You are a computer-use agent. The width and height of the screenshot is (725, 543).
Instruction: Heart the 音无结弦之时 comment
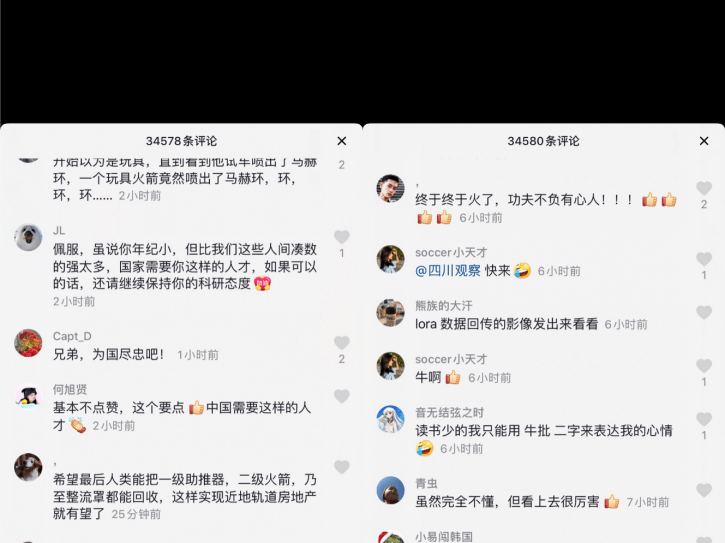tap(704, 419)
